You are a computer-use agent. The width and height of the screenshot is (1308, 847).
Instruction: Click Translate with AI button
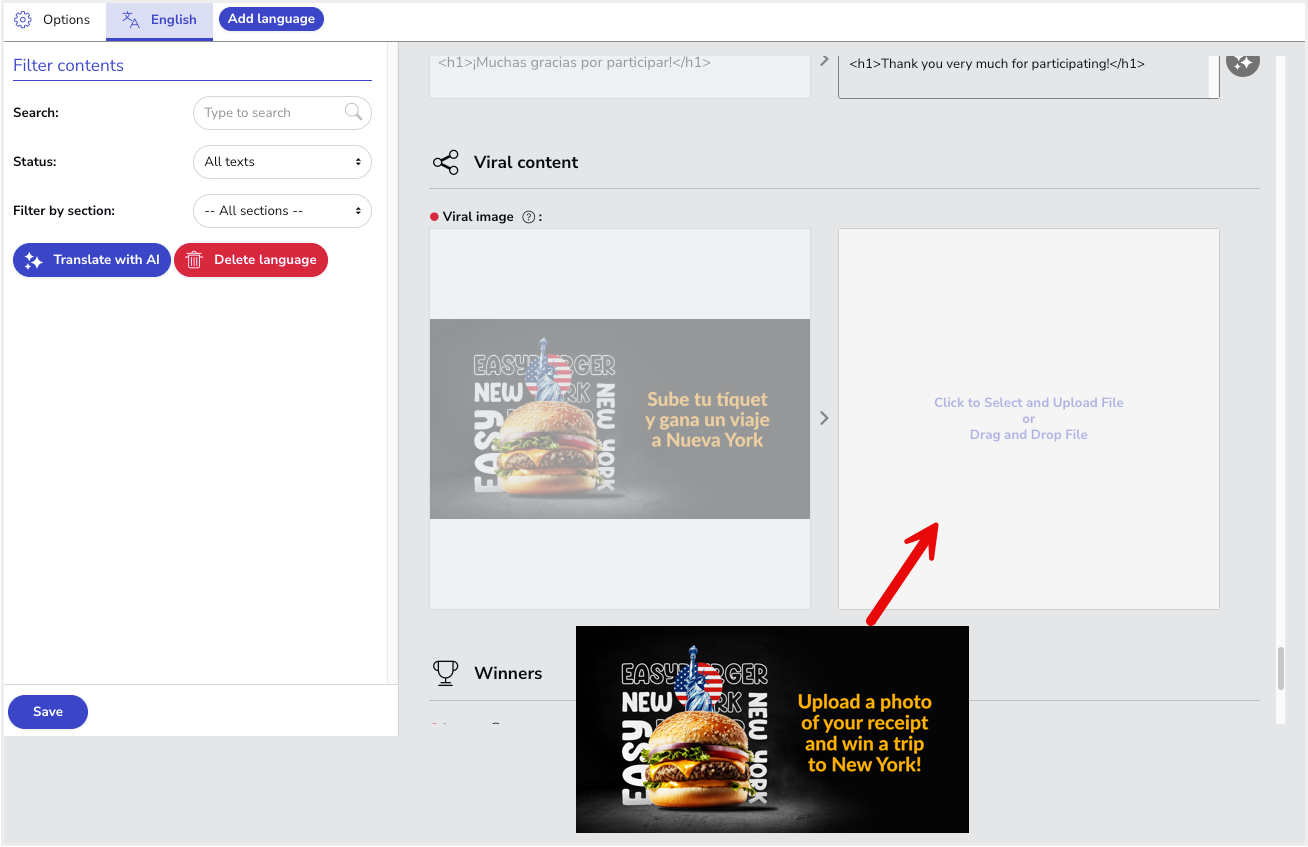tap(92, 260)
